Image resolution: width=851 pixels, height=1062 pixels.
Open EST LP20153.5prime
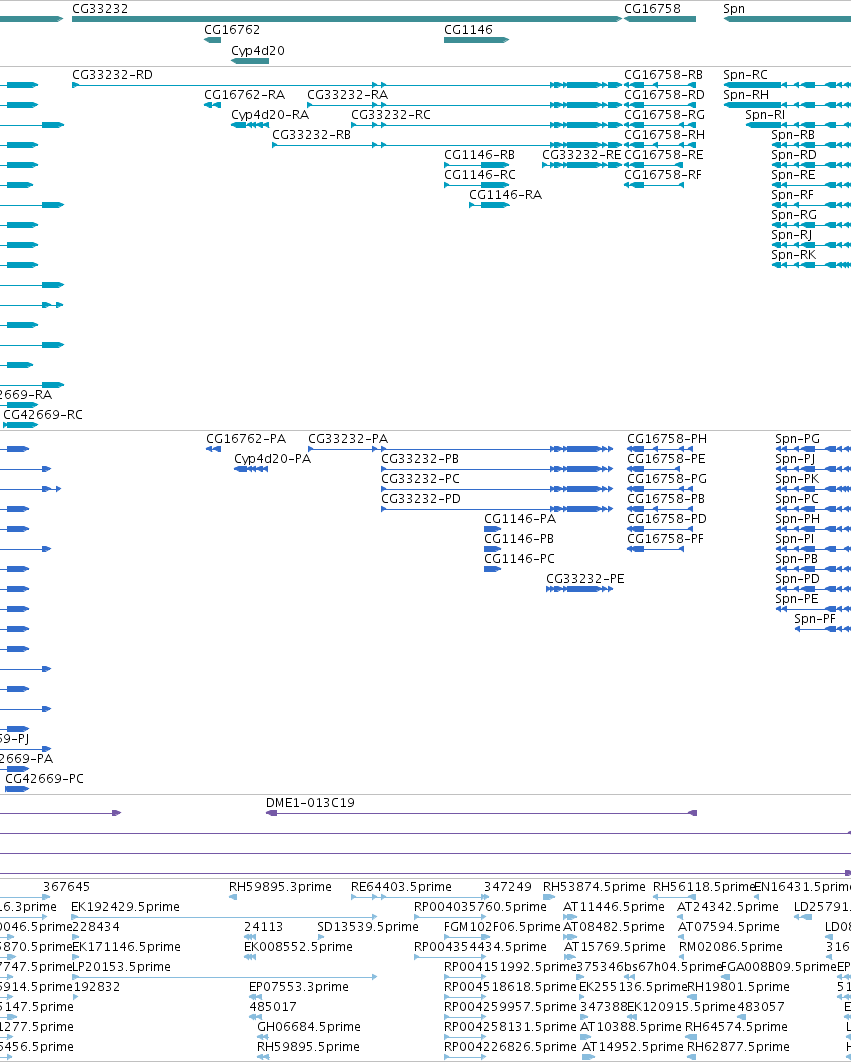click(x=121, y=967)
